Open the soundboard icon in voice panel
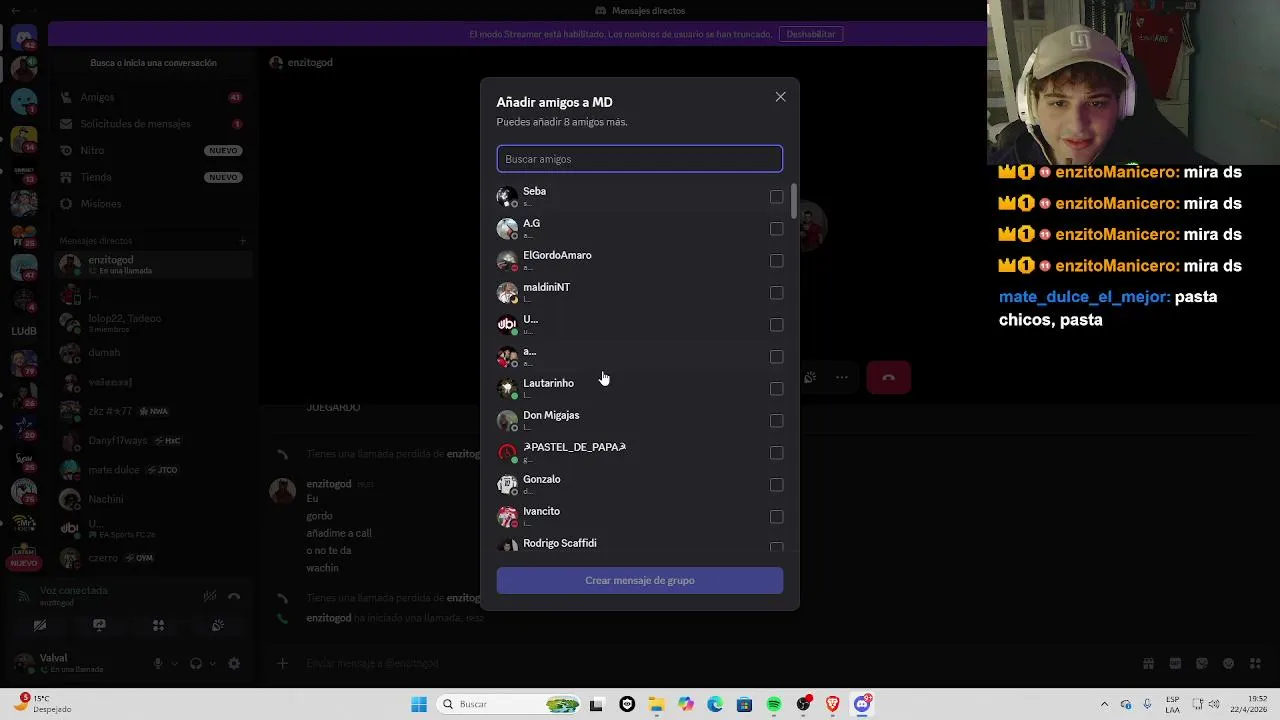 [x=217, y=626]
